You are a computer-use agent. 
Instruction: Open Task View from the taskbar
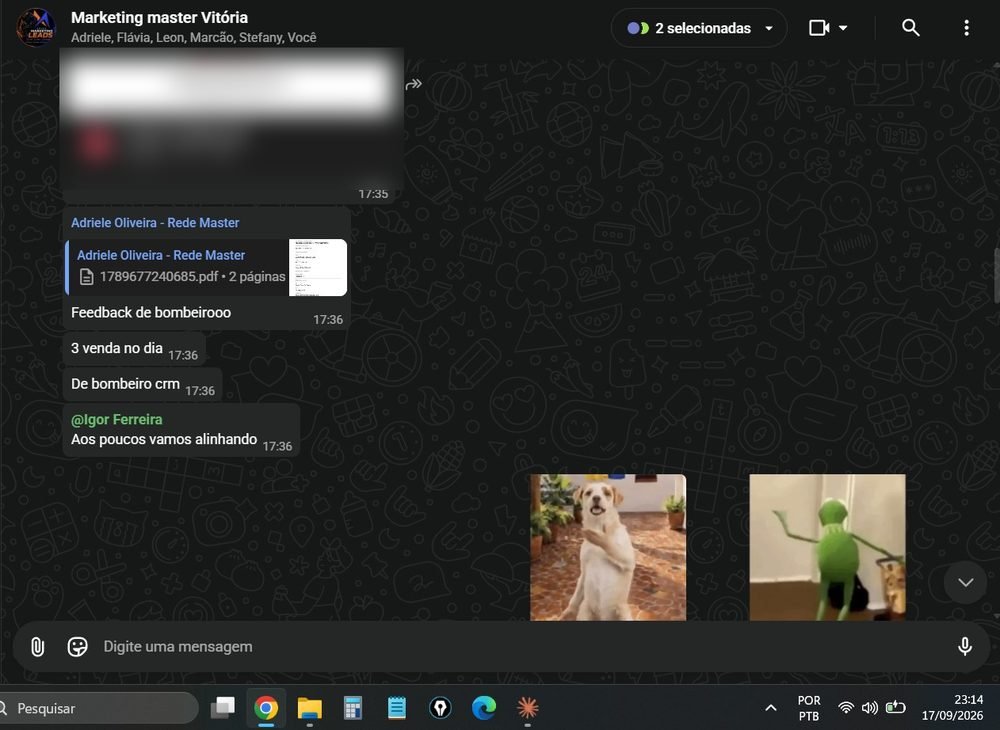pyautogui.click(x=223, y=708)
